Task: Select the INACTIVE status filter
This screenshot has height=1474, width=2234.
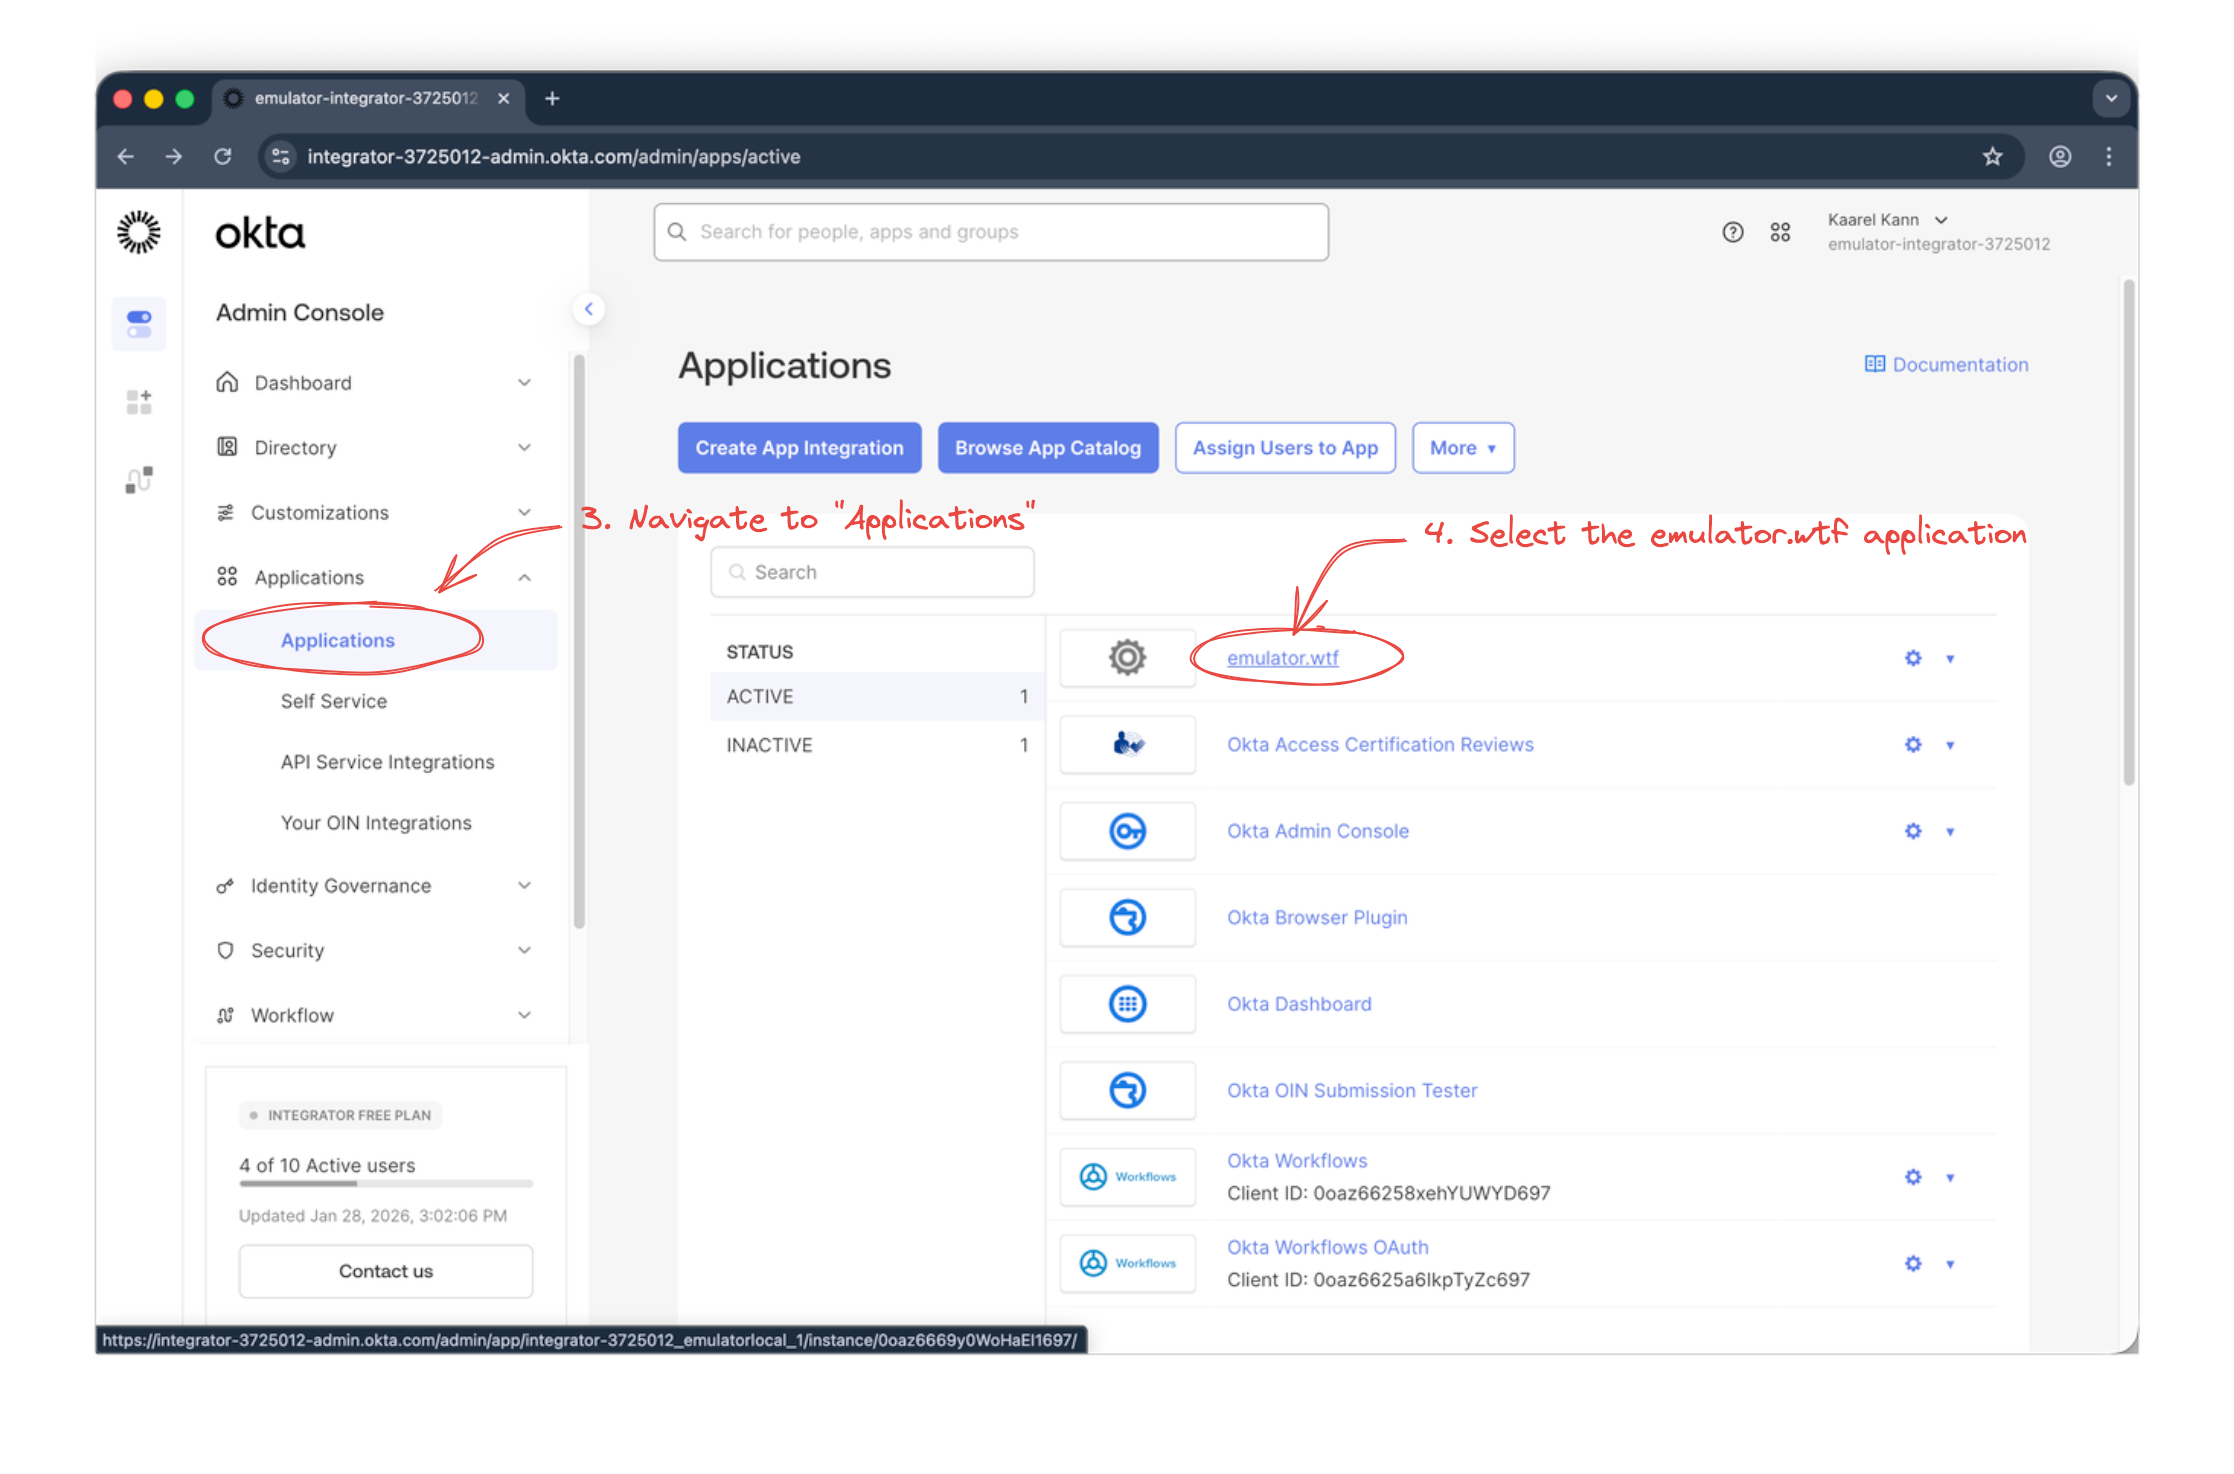Action: point(768,744)
